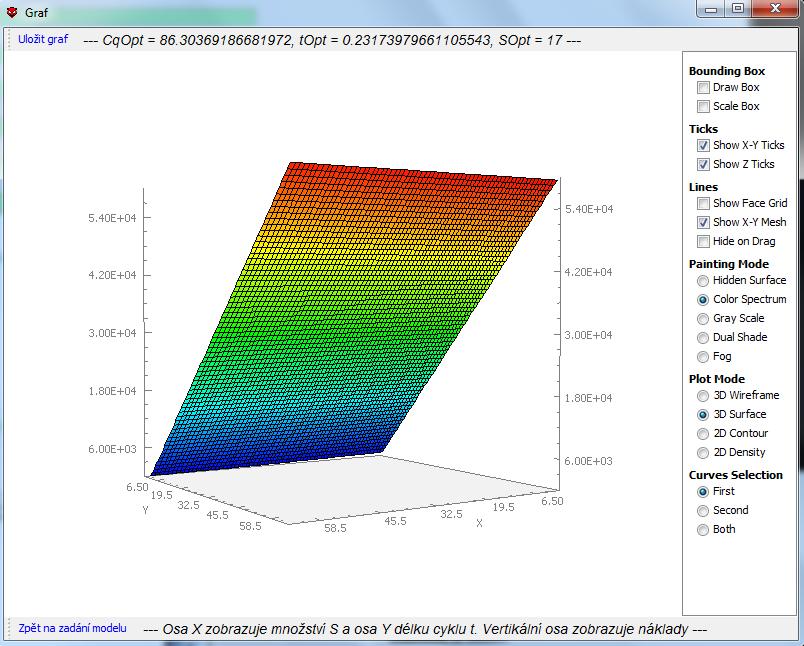The width and height of the screenshot is (804, 646).
Task: Minimize the Graf window
Action: [x=711, y=9]
